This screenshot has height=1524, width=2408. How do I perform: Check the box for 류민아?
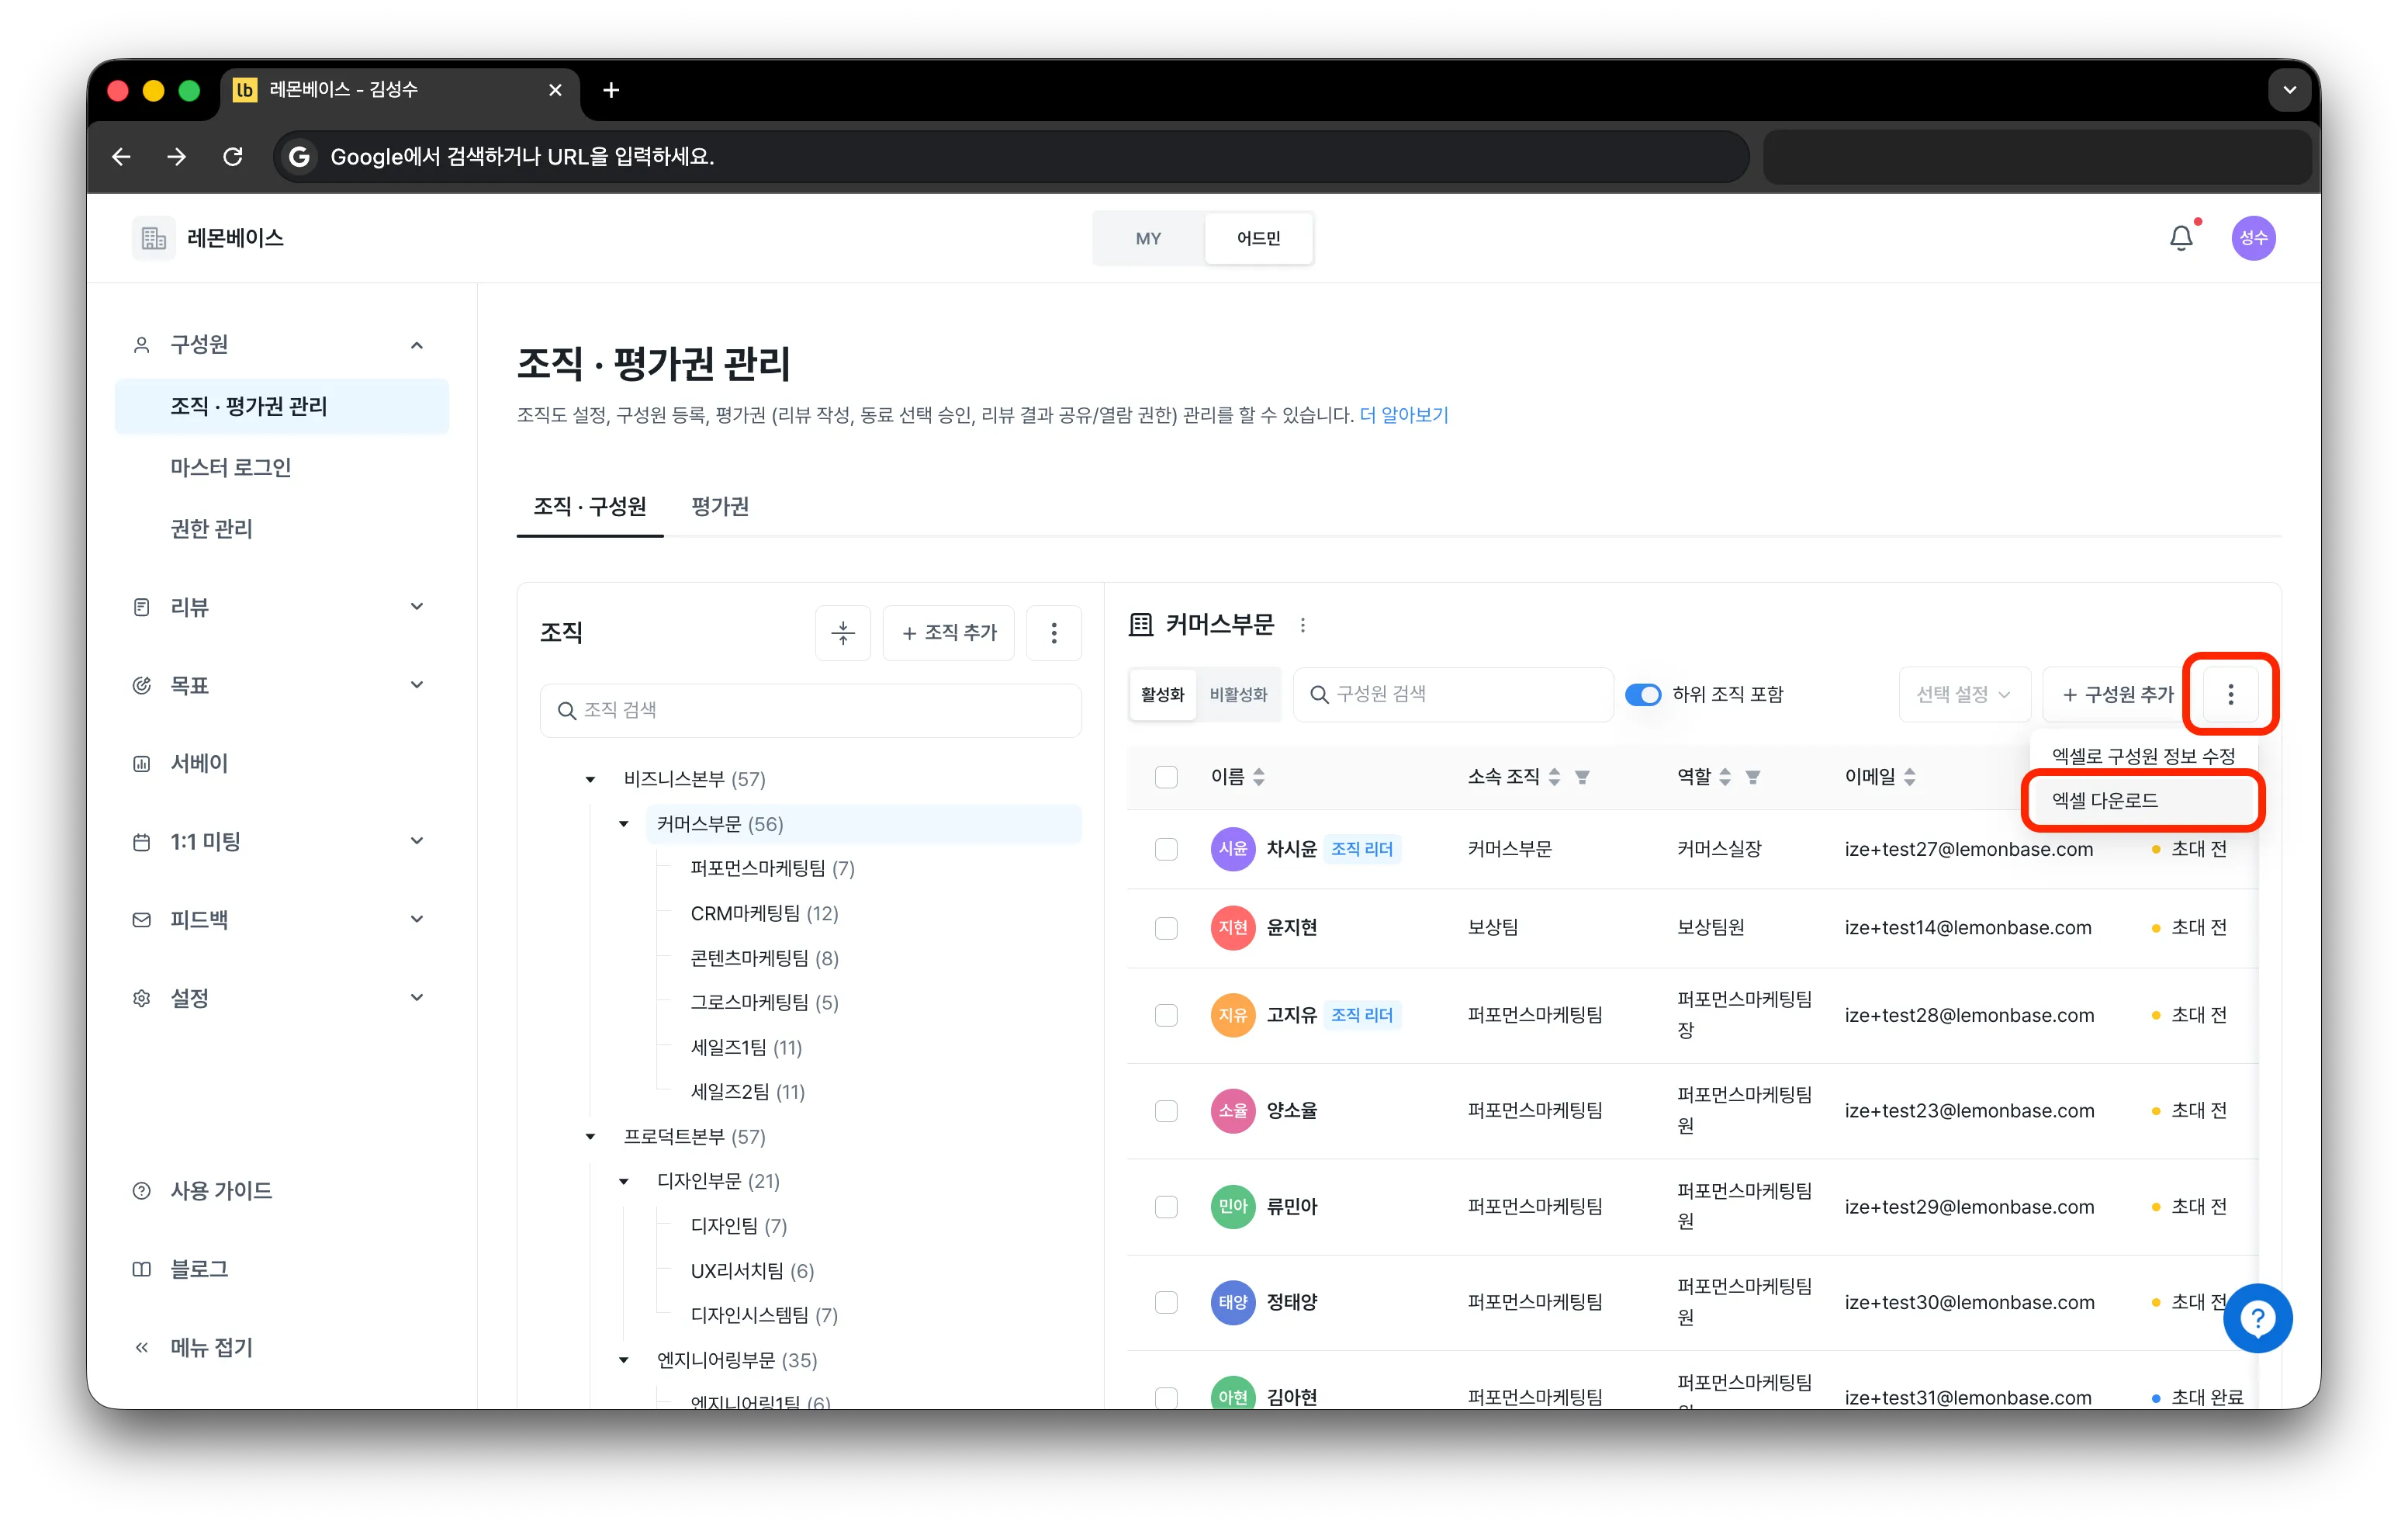1166,1207
